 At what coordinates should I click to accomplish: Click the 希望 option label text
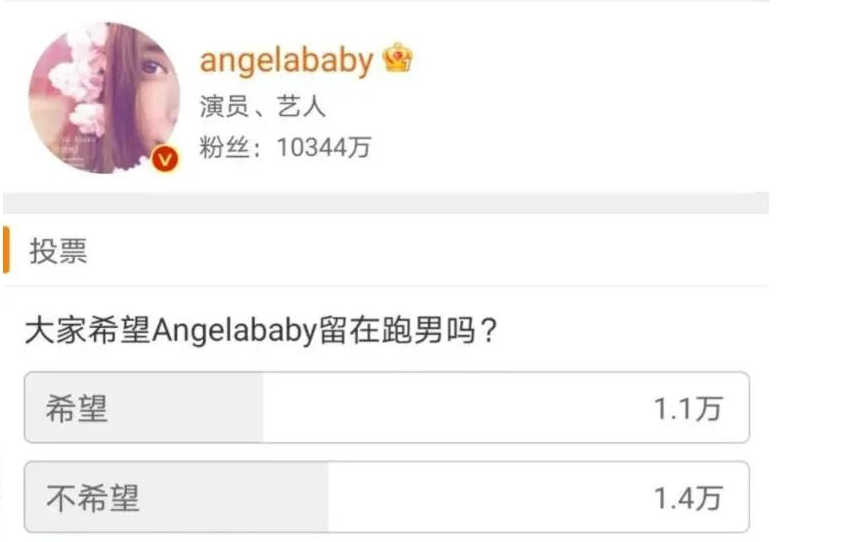(77, 409)
